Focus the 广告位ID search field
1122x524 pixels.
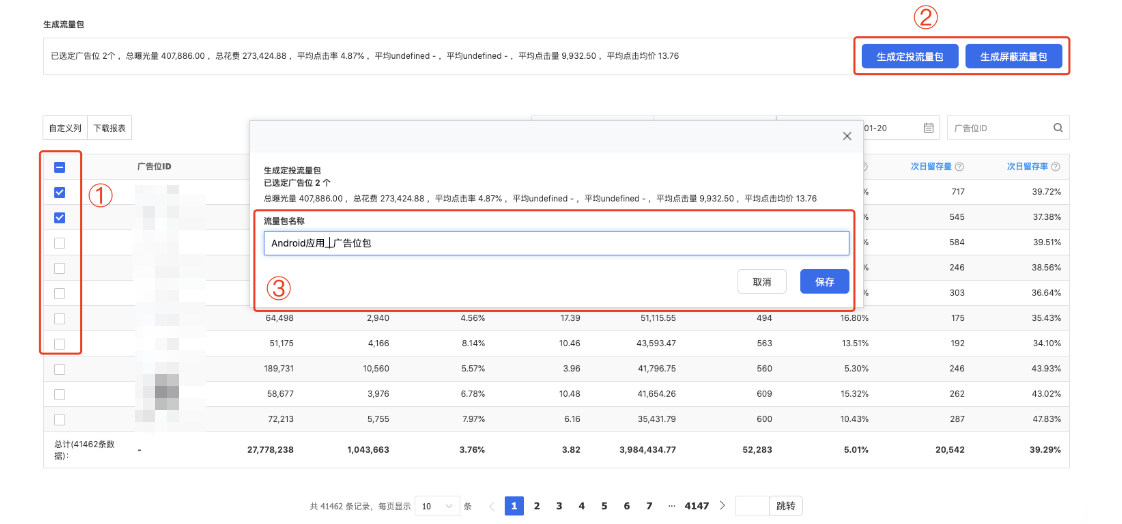coord(1008,128)
